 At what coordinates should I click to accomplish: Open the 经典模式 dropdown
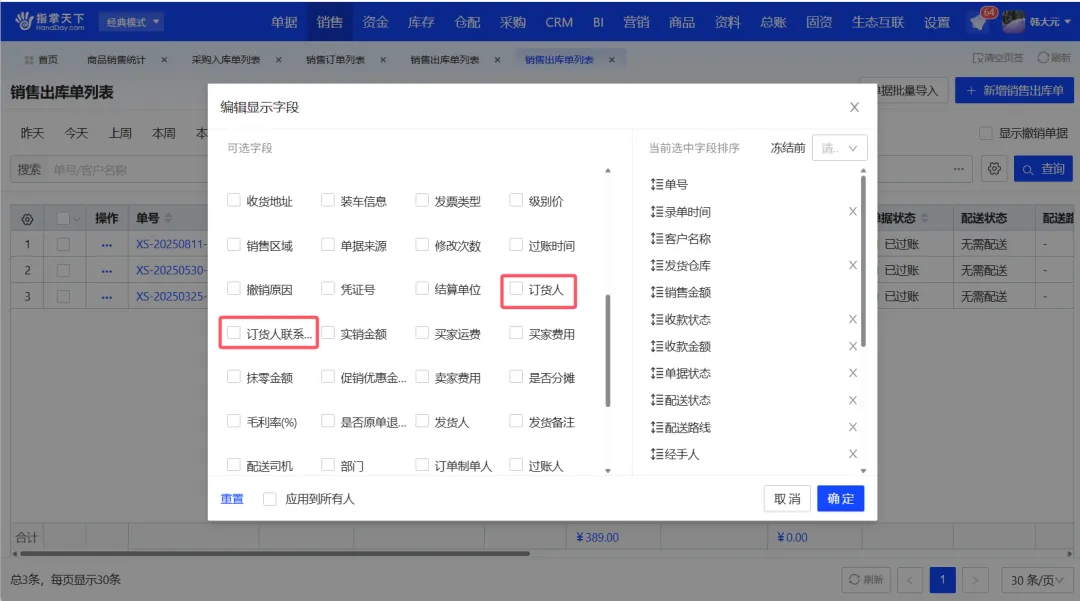tap(132, 22)
